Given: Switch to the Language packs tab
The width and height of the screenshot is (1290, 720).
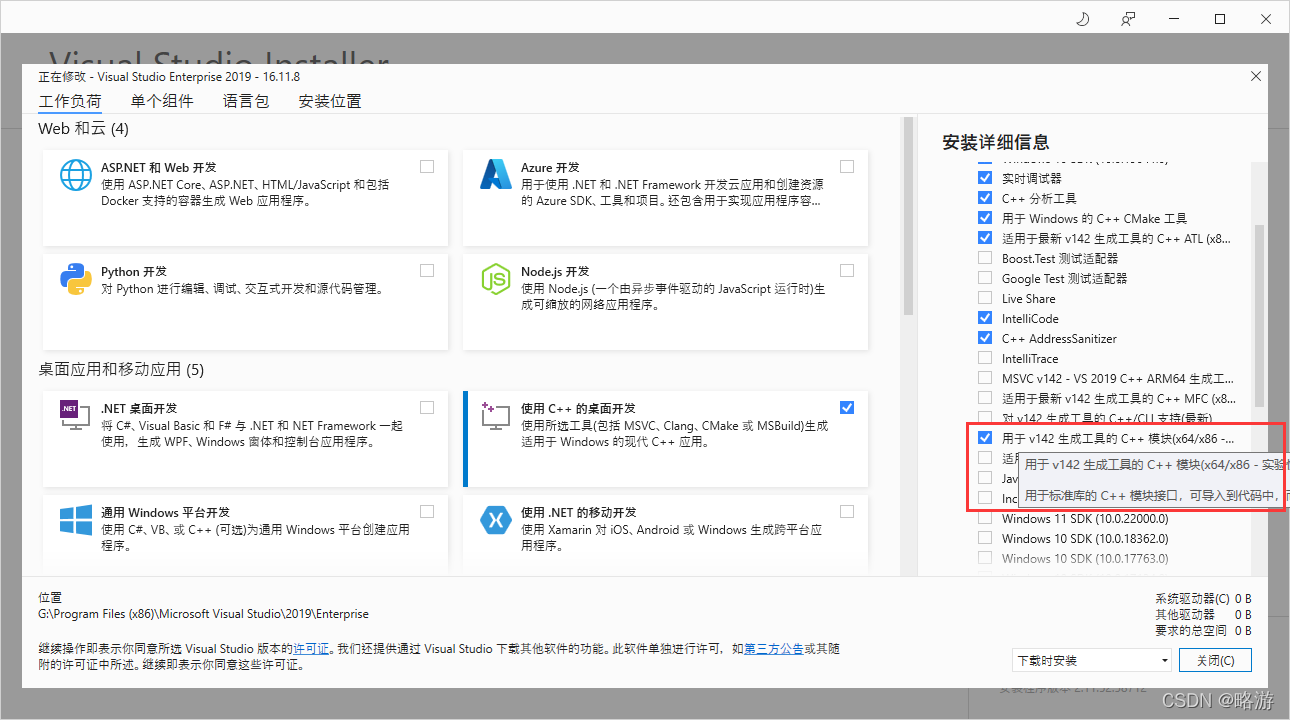Looking at the screenshot, I should (246, 101).
